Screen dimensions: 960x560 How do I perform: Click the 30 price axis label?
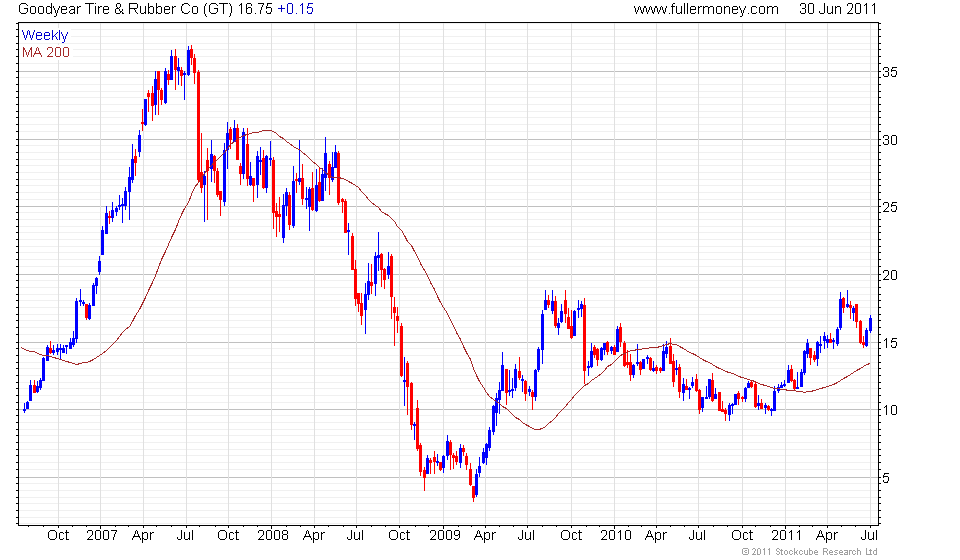pyautogui.click(x=890, y=140)
